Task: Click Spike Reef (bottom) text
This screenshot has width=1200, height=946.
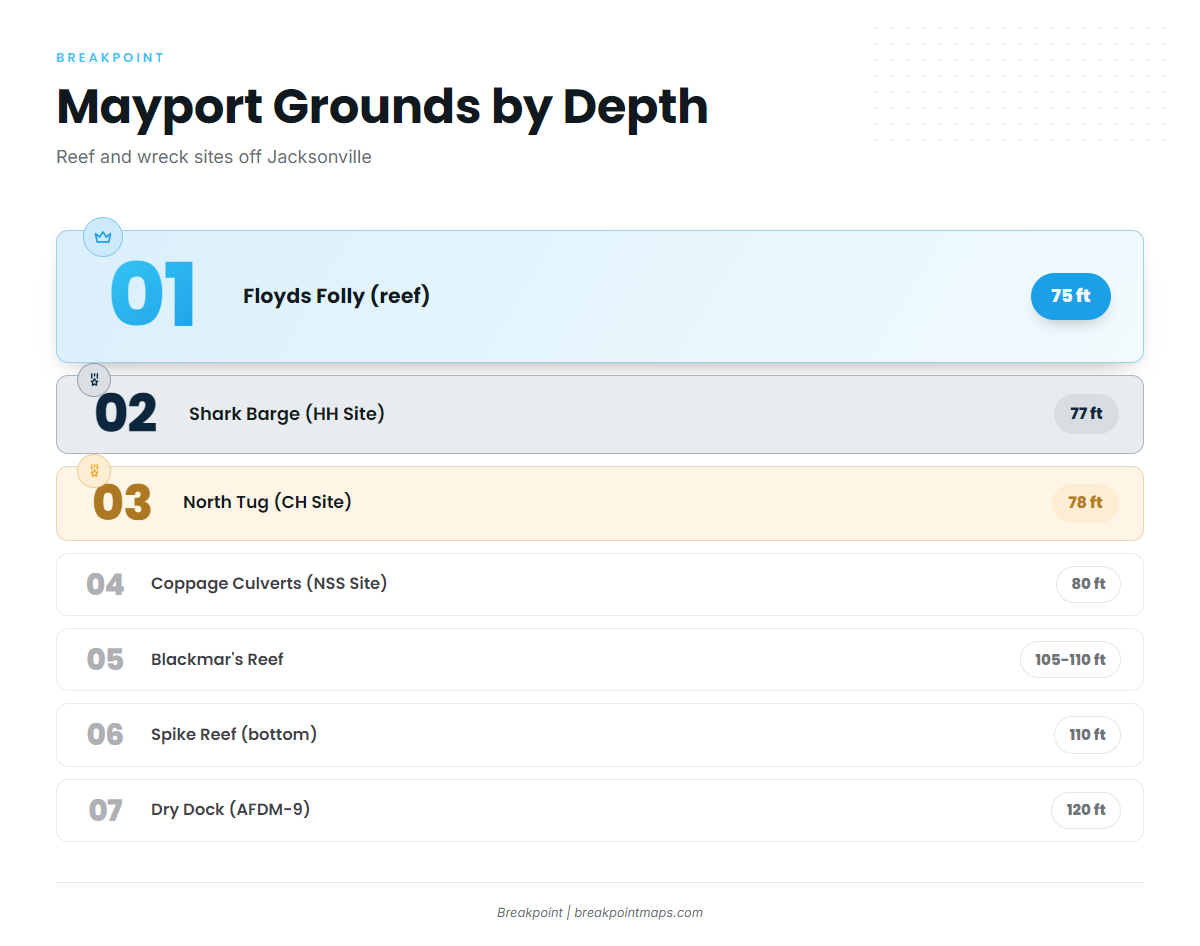Action: pos(234,734)
